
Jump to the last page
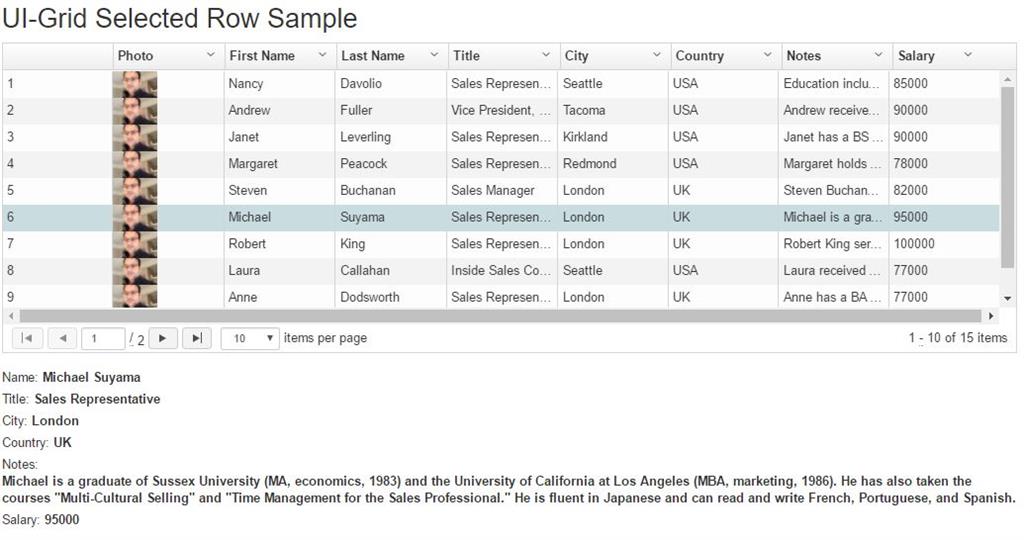pyautogui.click(x=197, y=338)
